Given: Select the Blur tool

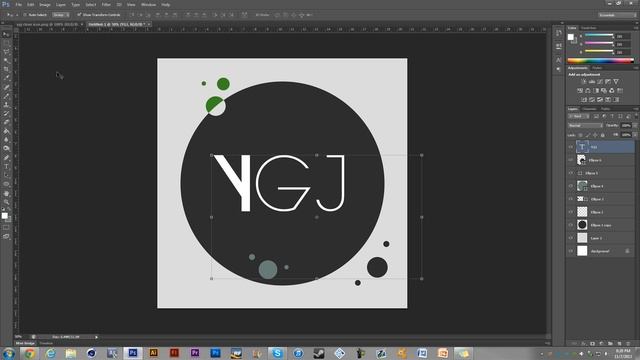Looking at the screenshot, I should (6, 140).
